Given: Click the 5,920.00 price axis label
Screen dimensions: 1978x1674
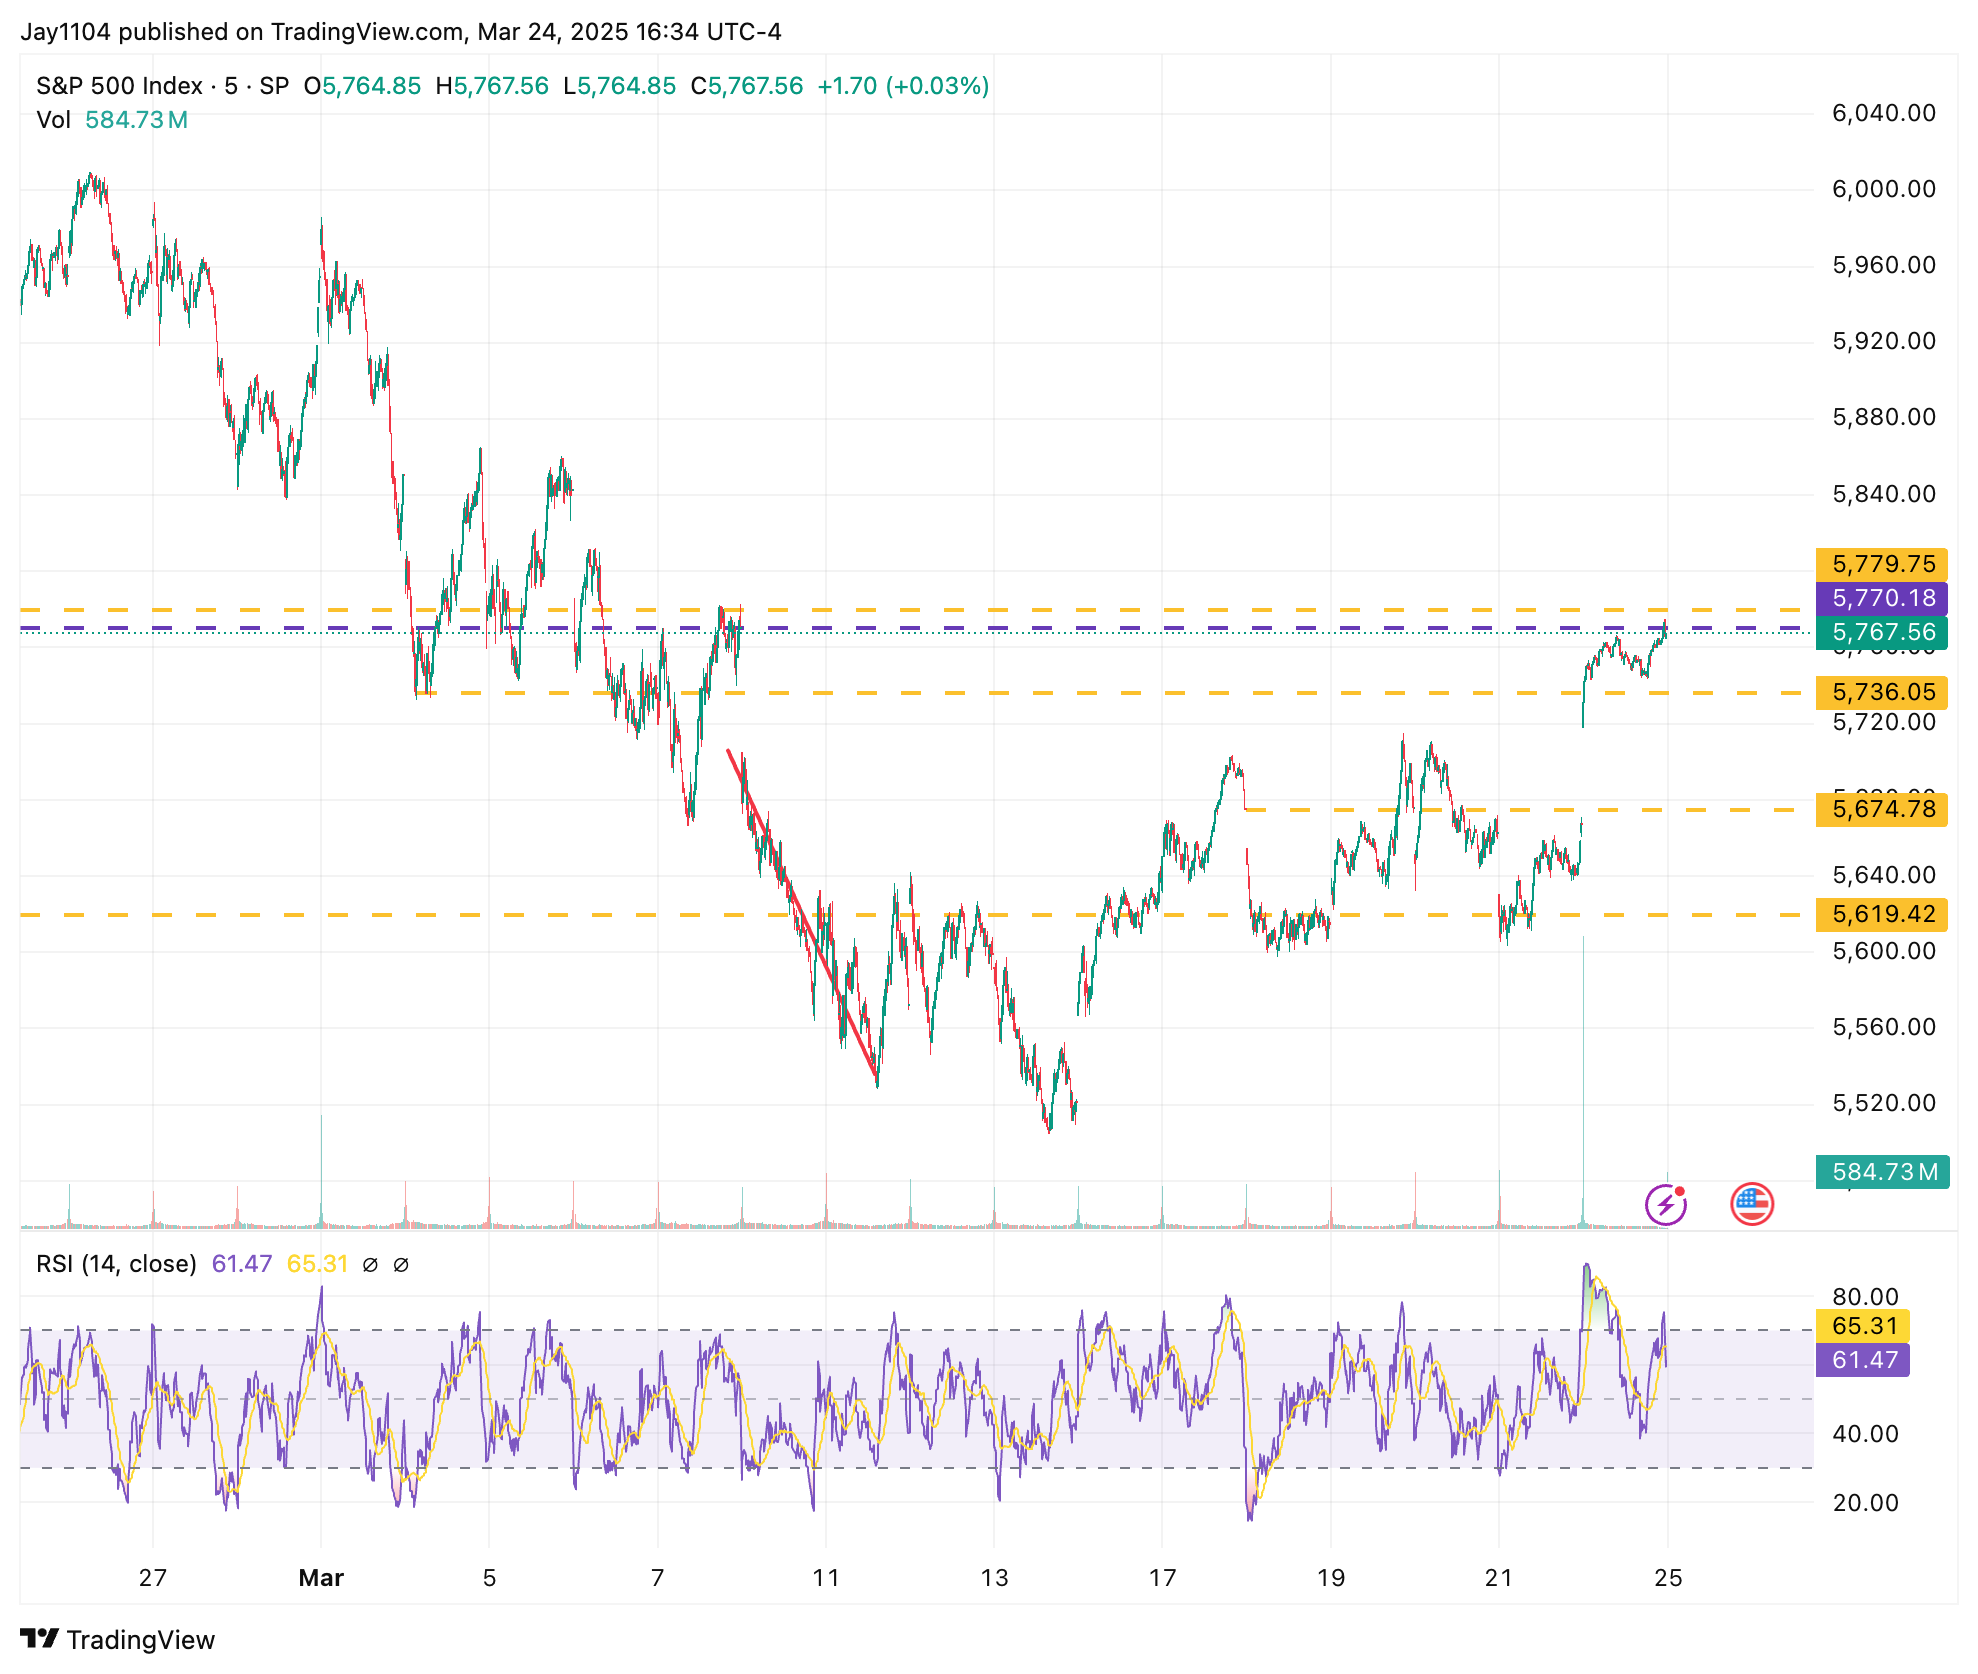Looking at the screenshot, I should tap(1883, 341).
